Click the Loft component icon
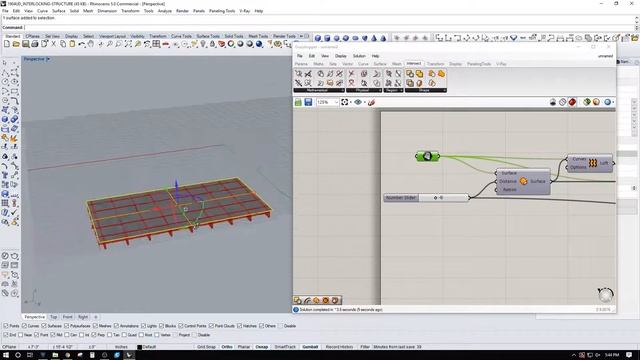640x360 pixels. 593,163
